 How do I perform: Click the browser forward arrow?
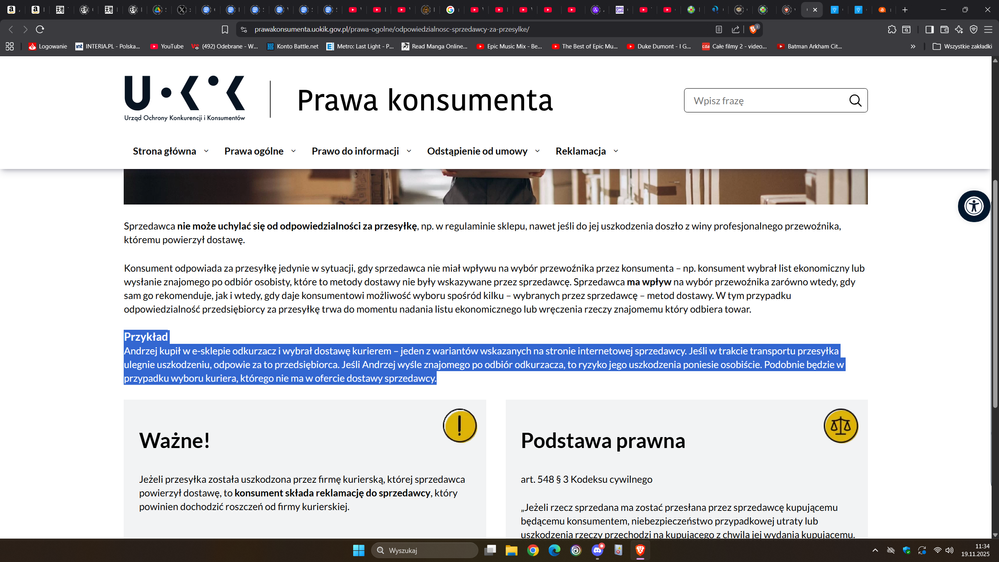[x=25, y=29]
